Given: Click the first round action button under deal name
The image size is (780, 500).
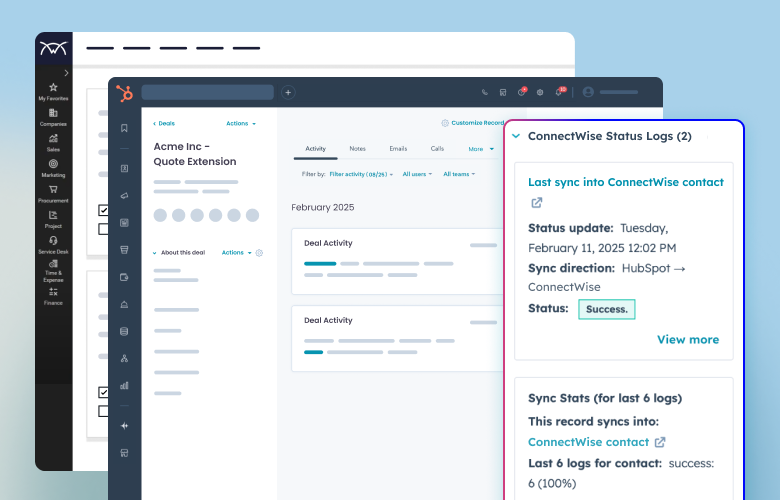Looking at the screenshot, I should pos(160,215).
